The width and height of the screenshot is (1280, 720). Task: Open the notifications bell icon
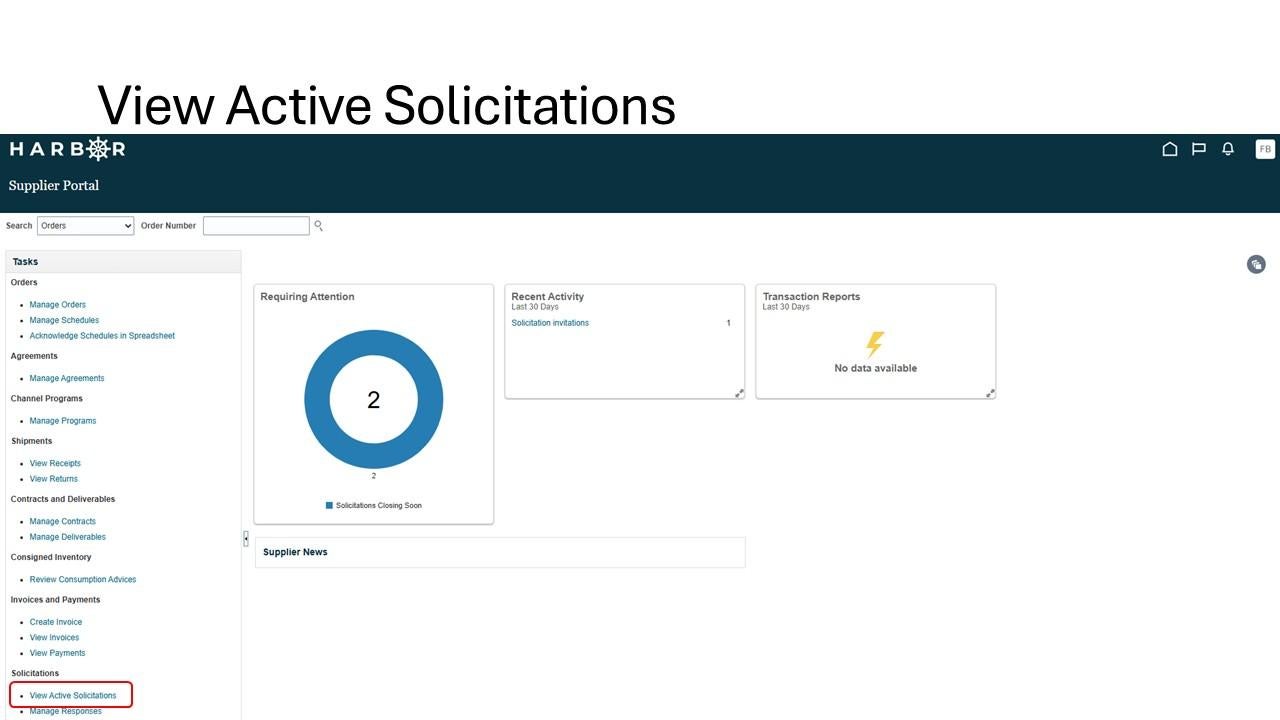[1228, 149]
